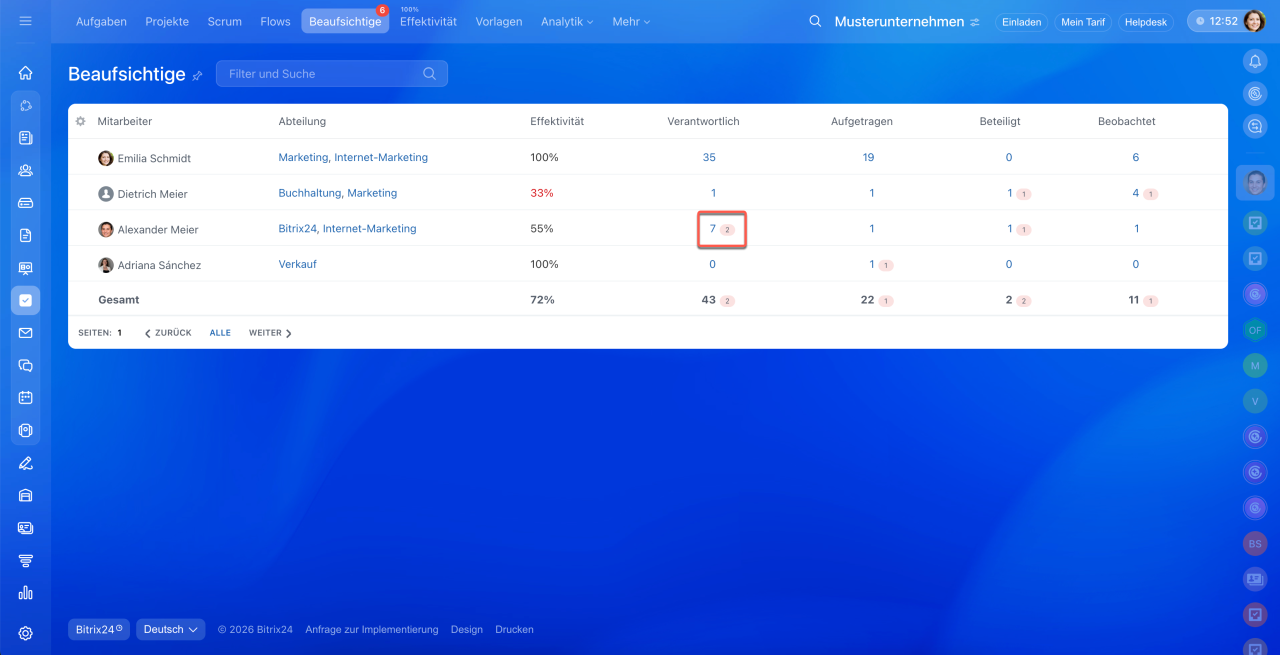Screen dimensions: 1280x655
Task: Open the Vorlagen tab
Action: tap(498, 21)
